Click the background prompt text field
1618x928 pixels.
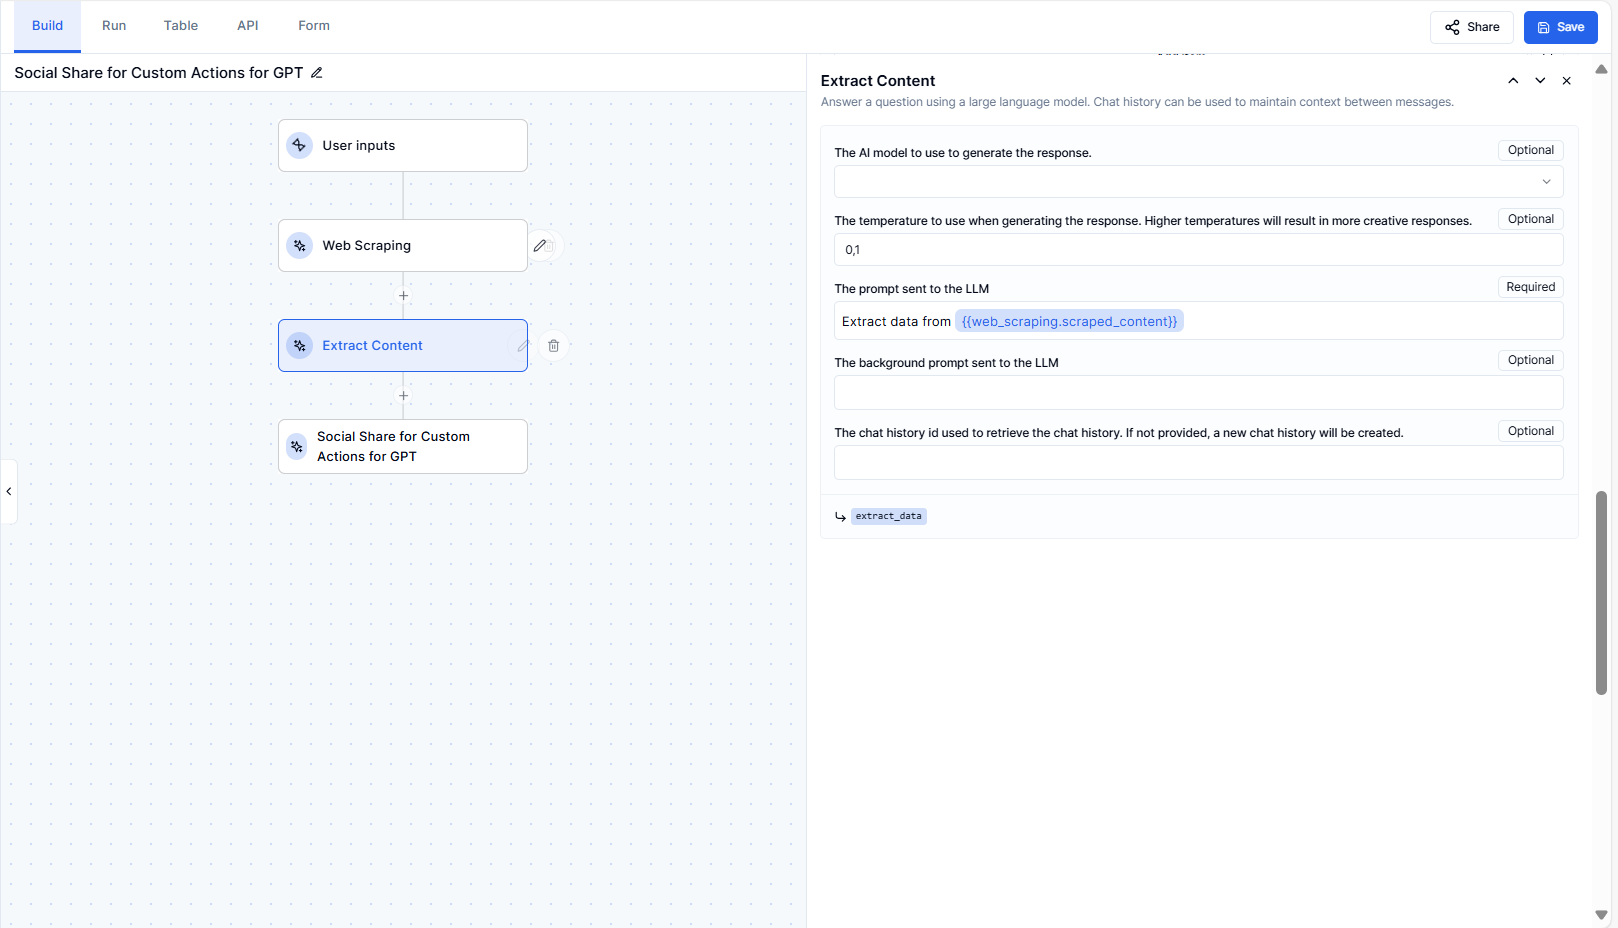pos(1198,393)
